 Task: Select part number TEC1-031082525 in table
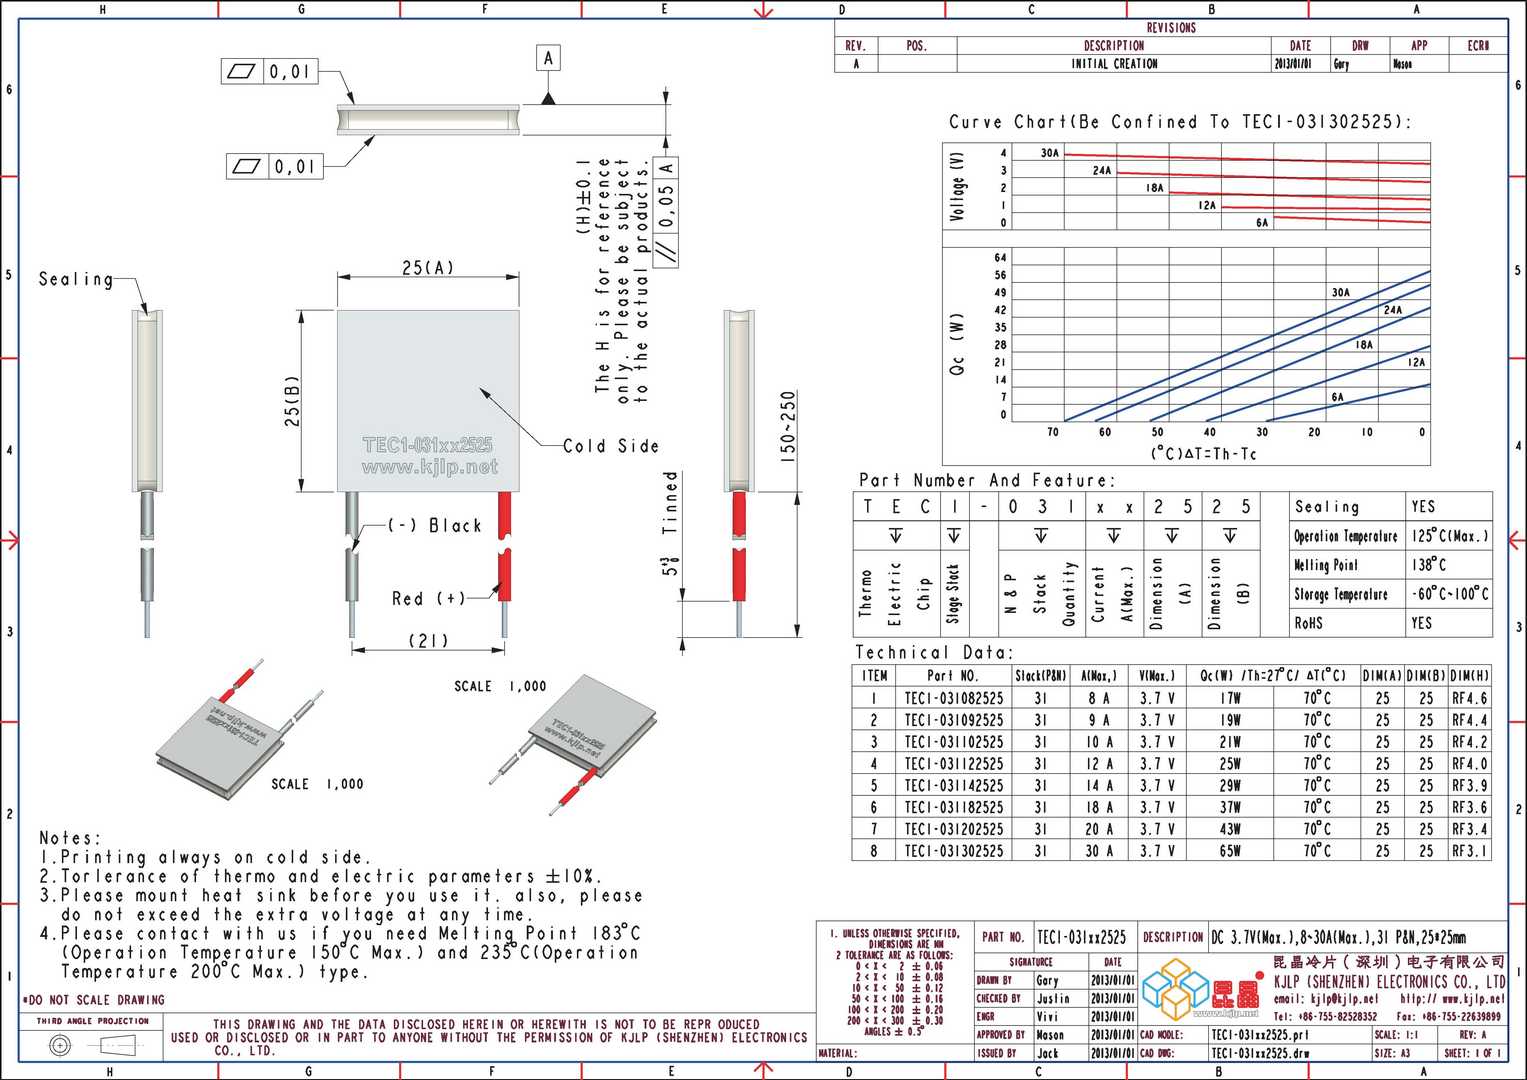pos(953,698)
